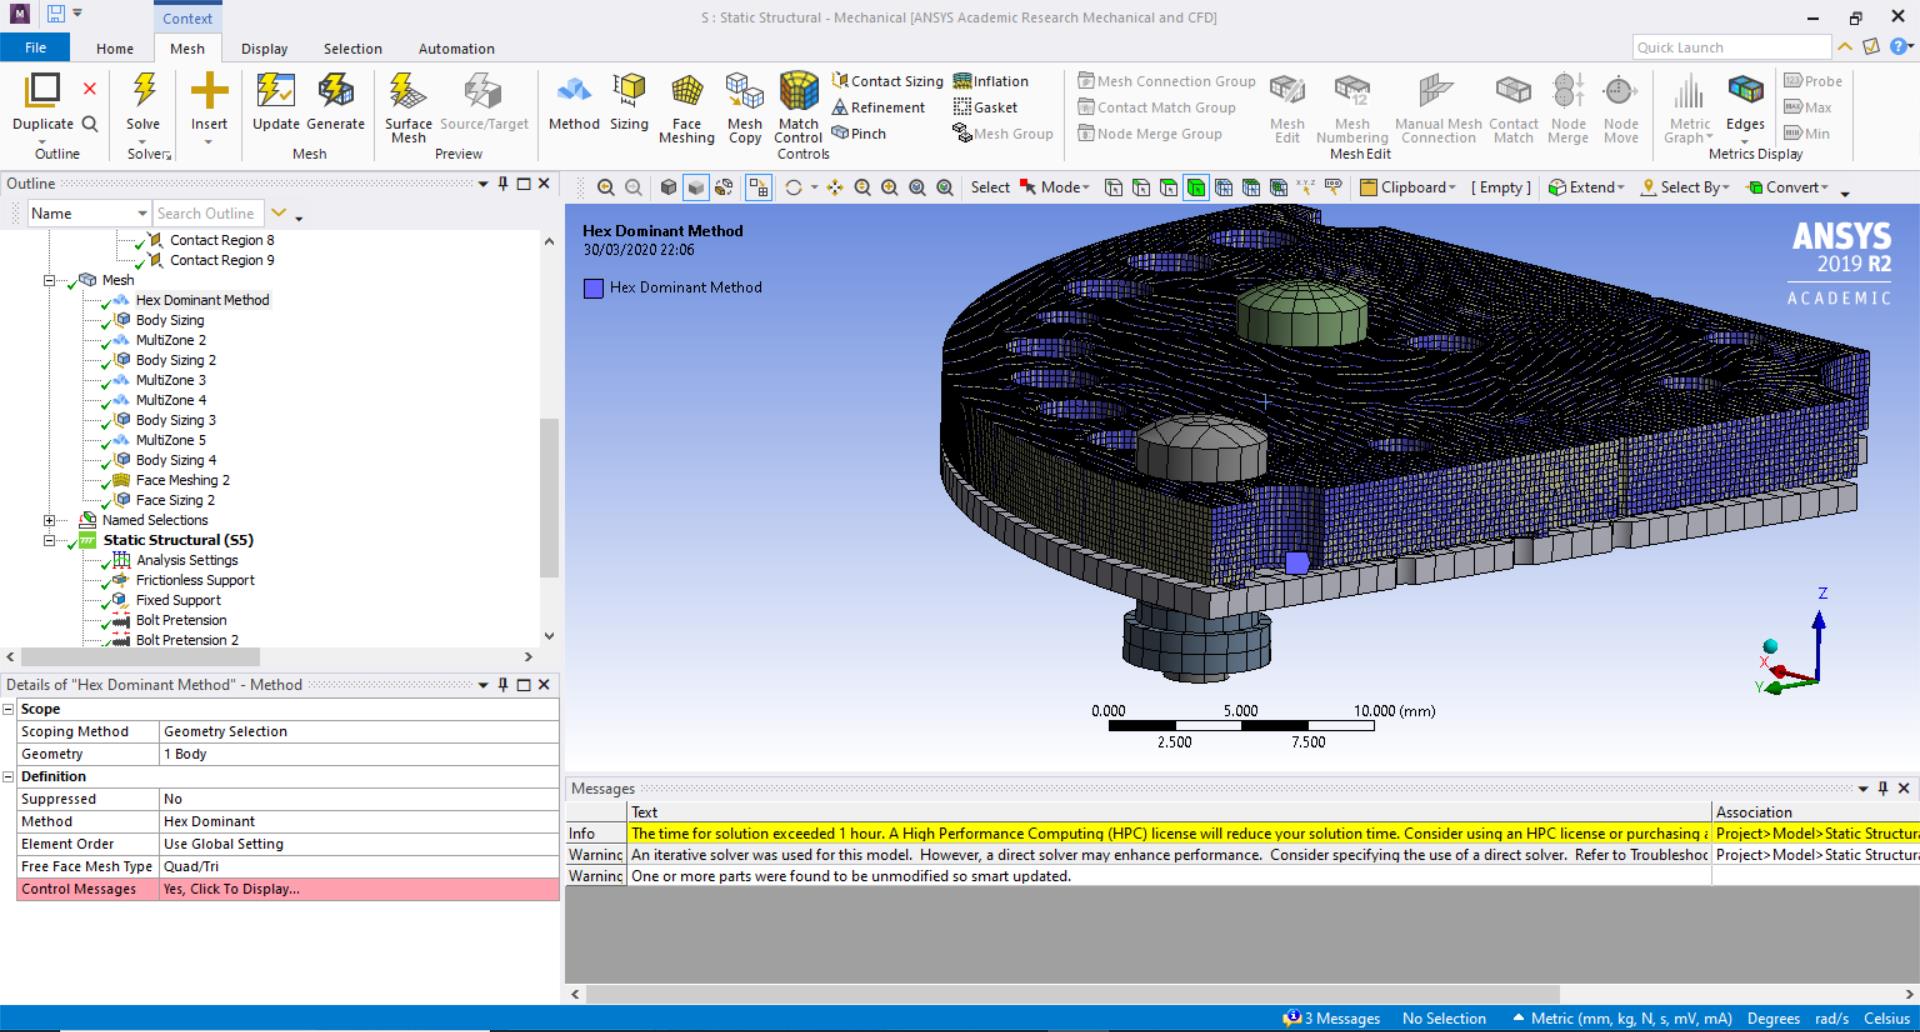This screenshot has height=1032, width=1920.
Task: Switch to the Selection ribbon tab
Action: [352, 48]
